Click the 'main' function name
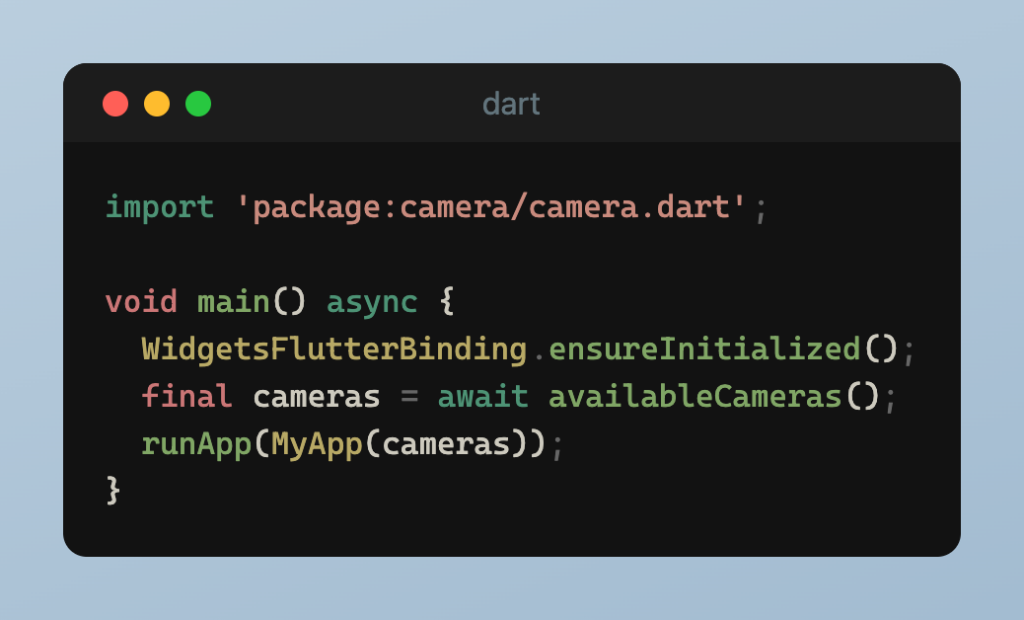 (233, 302)
